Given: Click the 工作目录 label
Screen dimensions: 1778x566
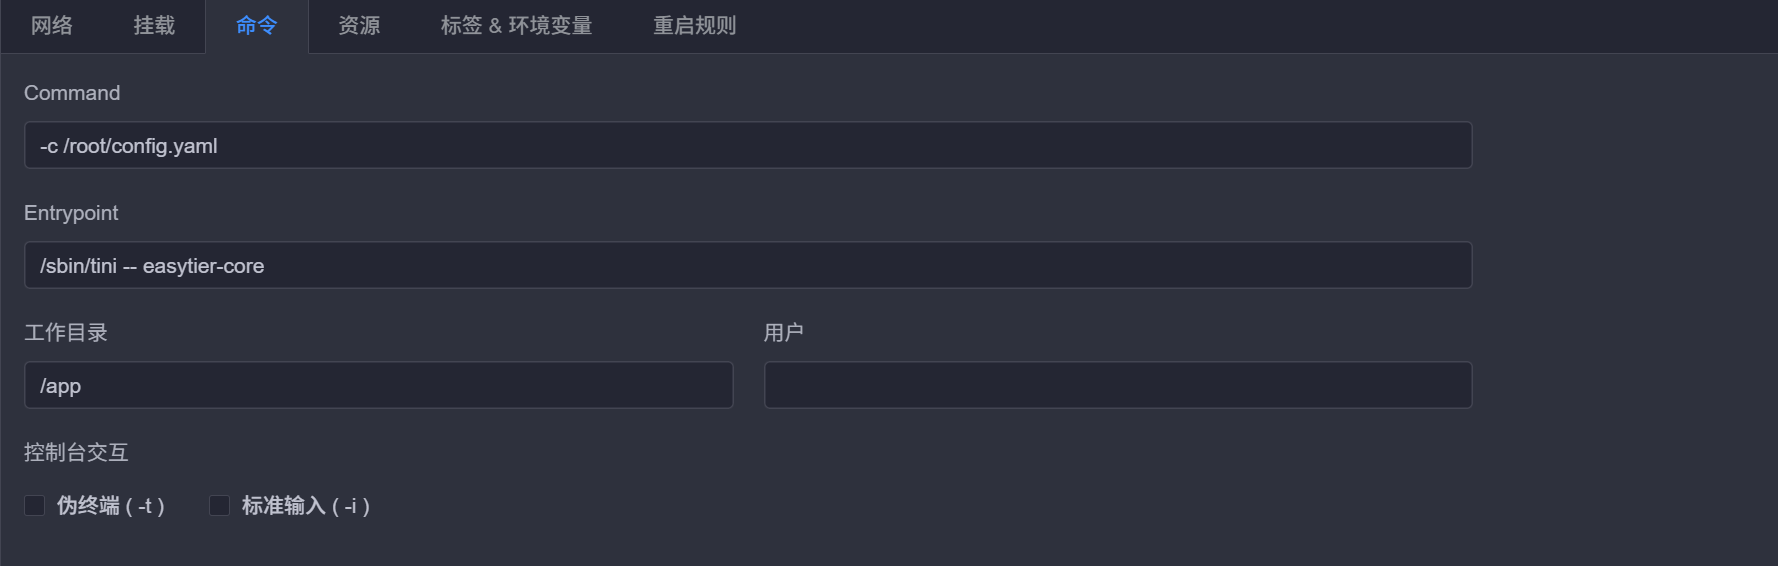Looking at the screenshot, I should 66,333.
